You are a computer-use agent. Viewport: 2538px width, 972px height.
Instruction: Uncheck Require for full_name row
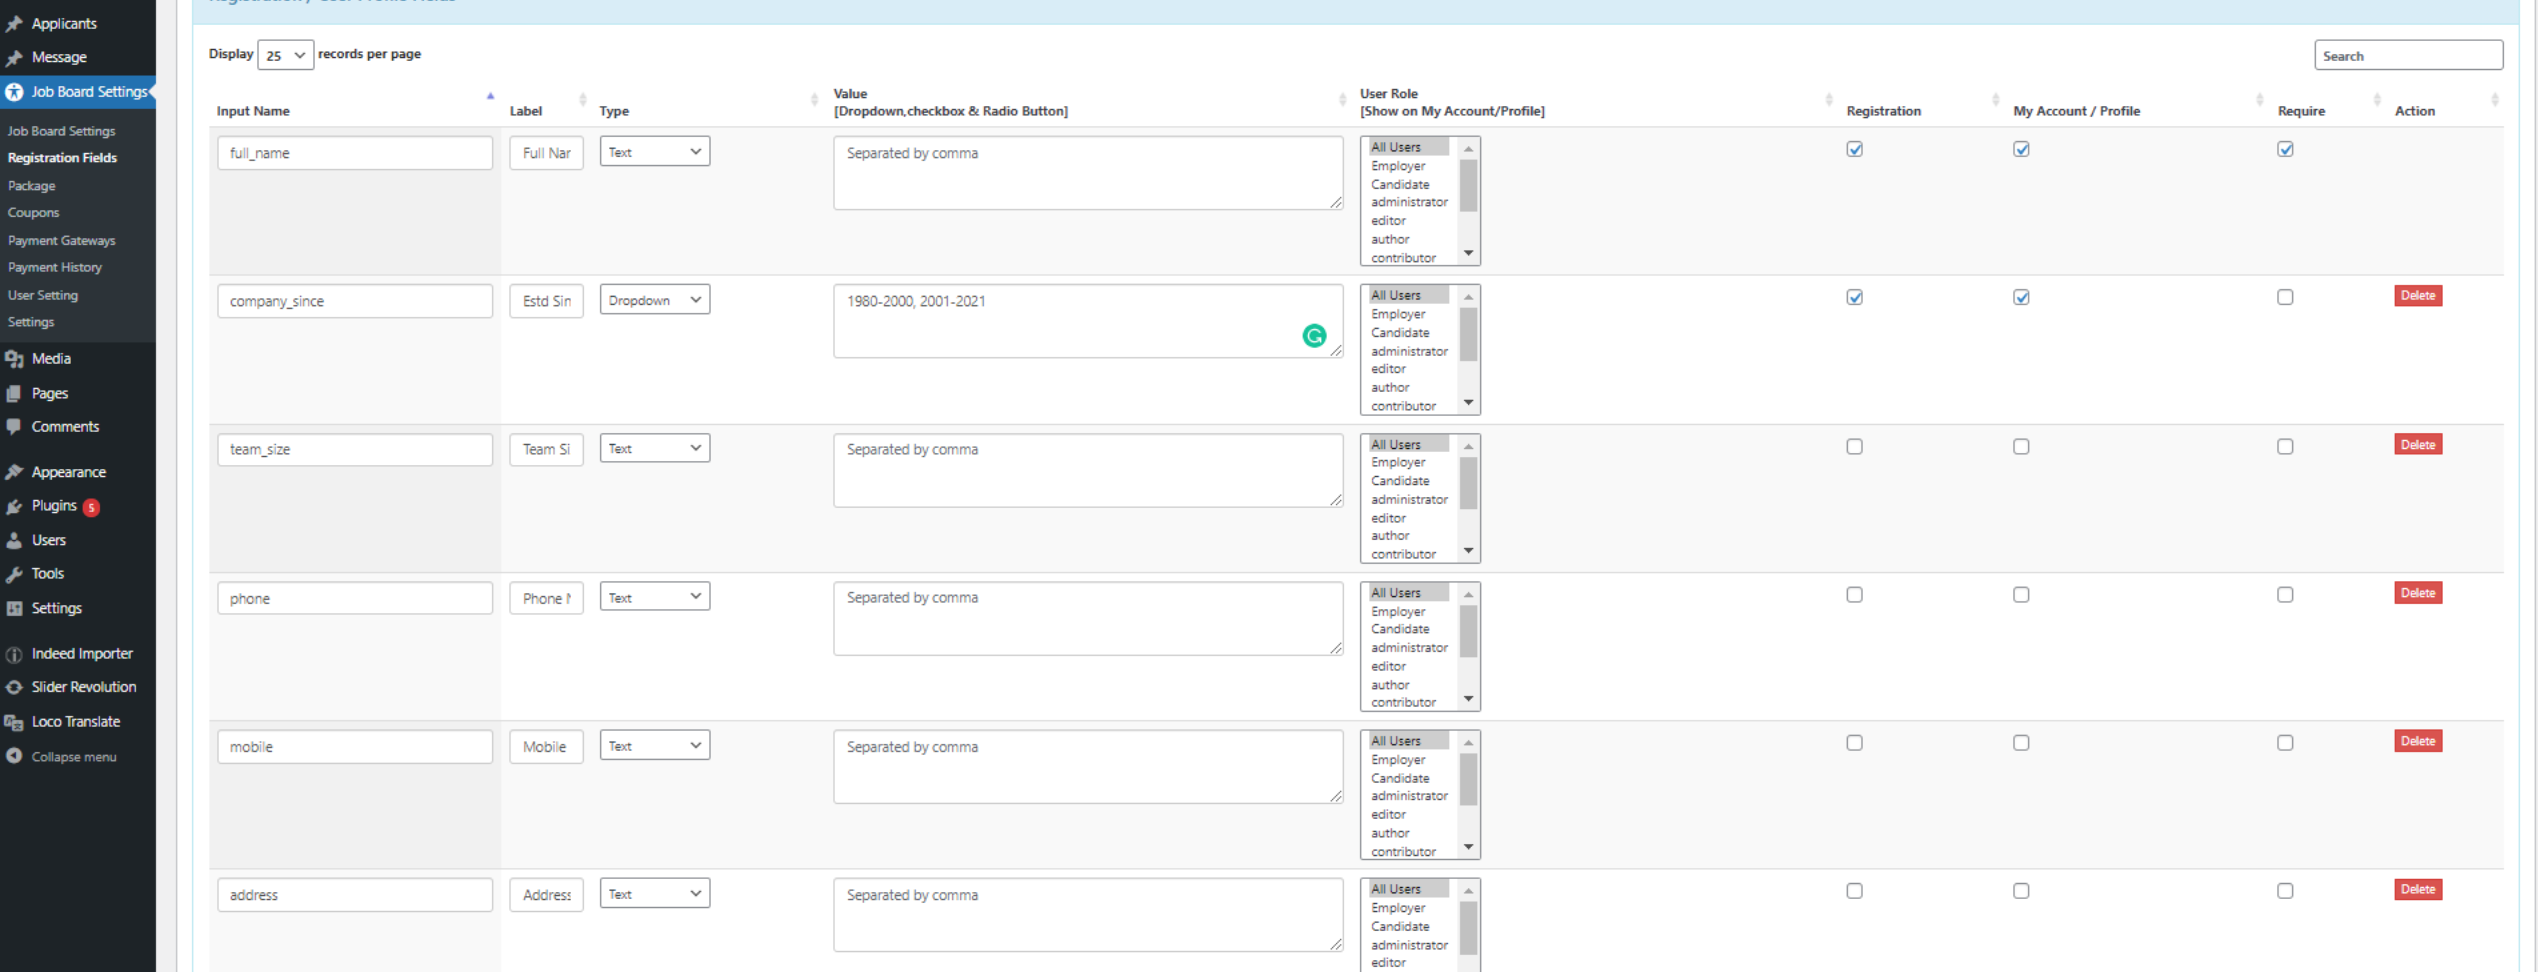pos(2285,149)
